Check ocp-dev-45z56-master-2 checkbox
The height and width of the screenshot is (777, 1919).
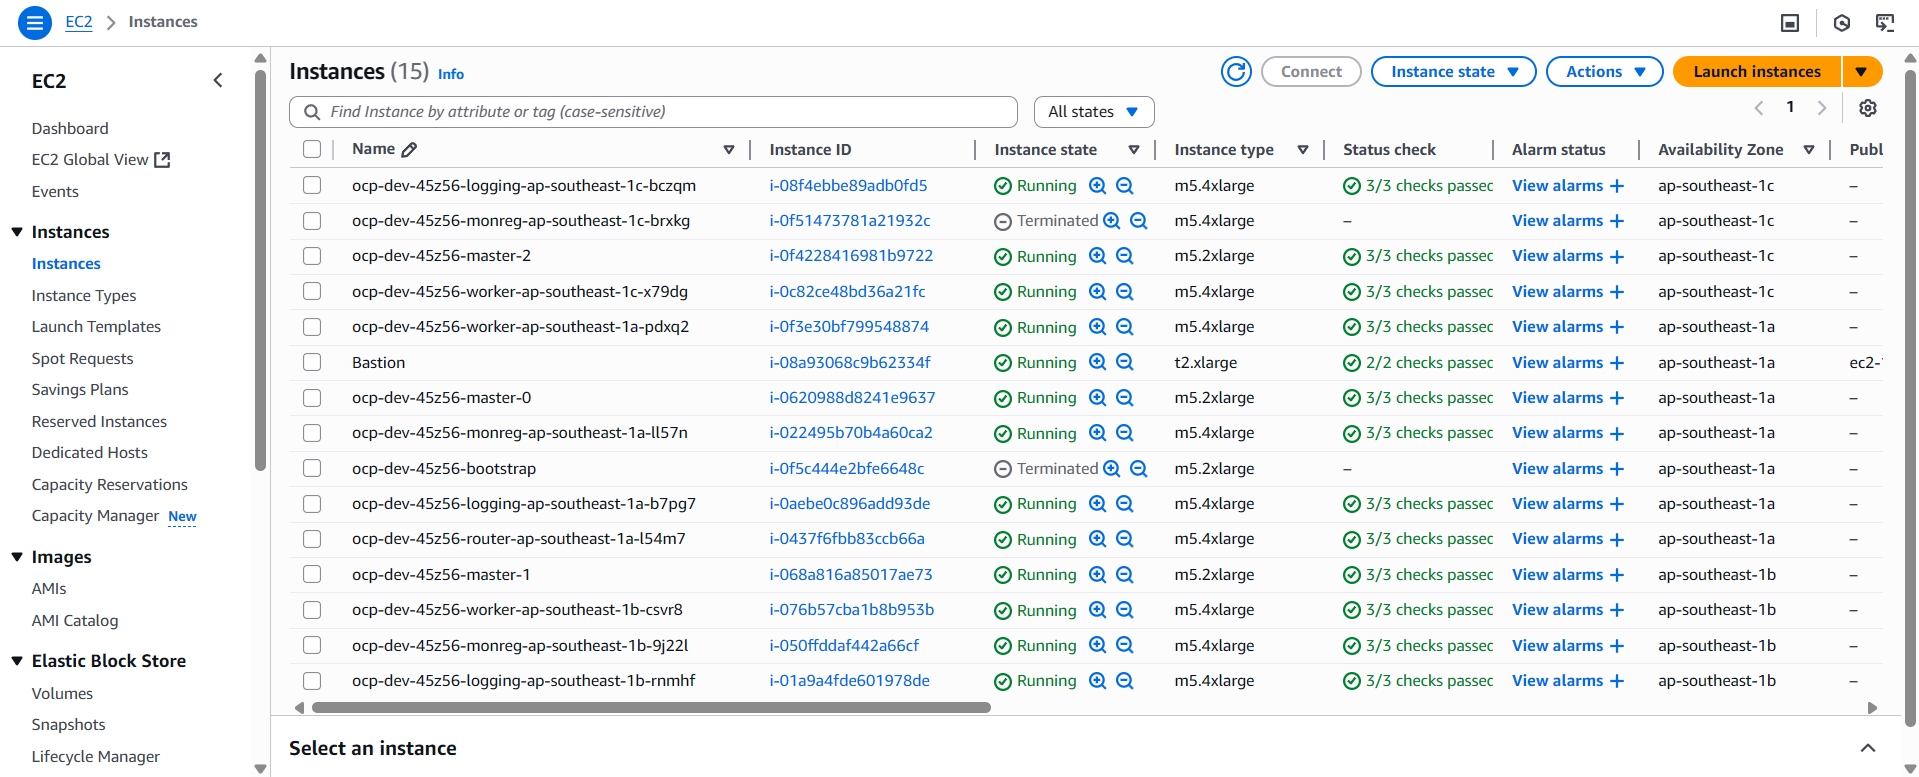tap(312, 256)
